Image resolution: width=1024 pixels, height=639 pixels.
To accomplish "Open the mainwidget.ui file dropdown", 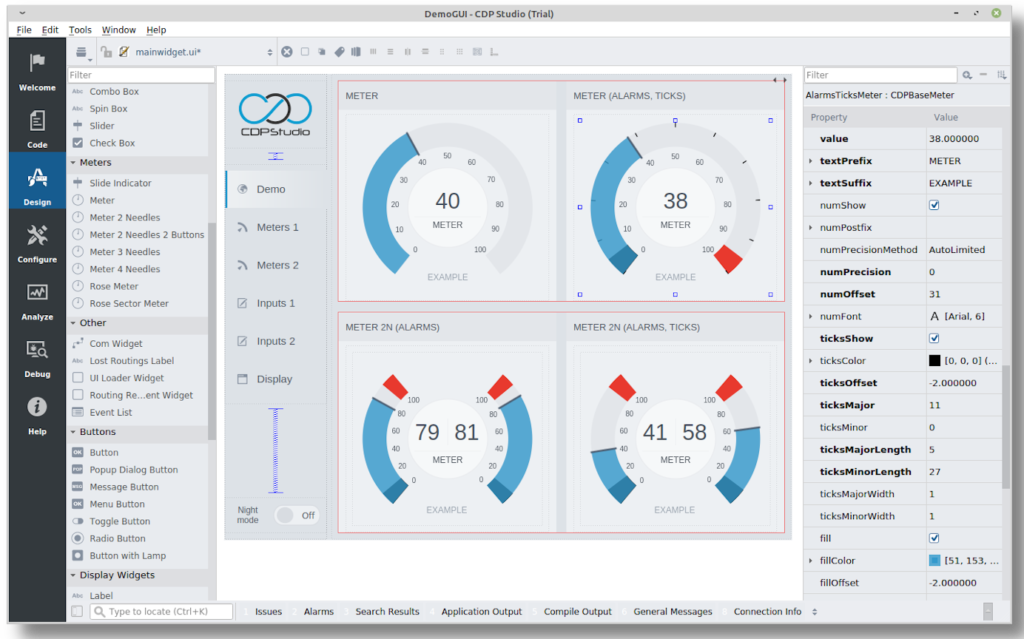I will [269, 52].
